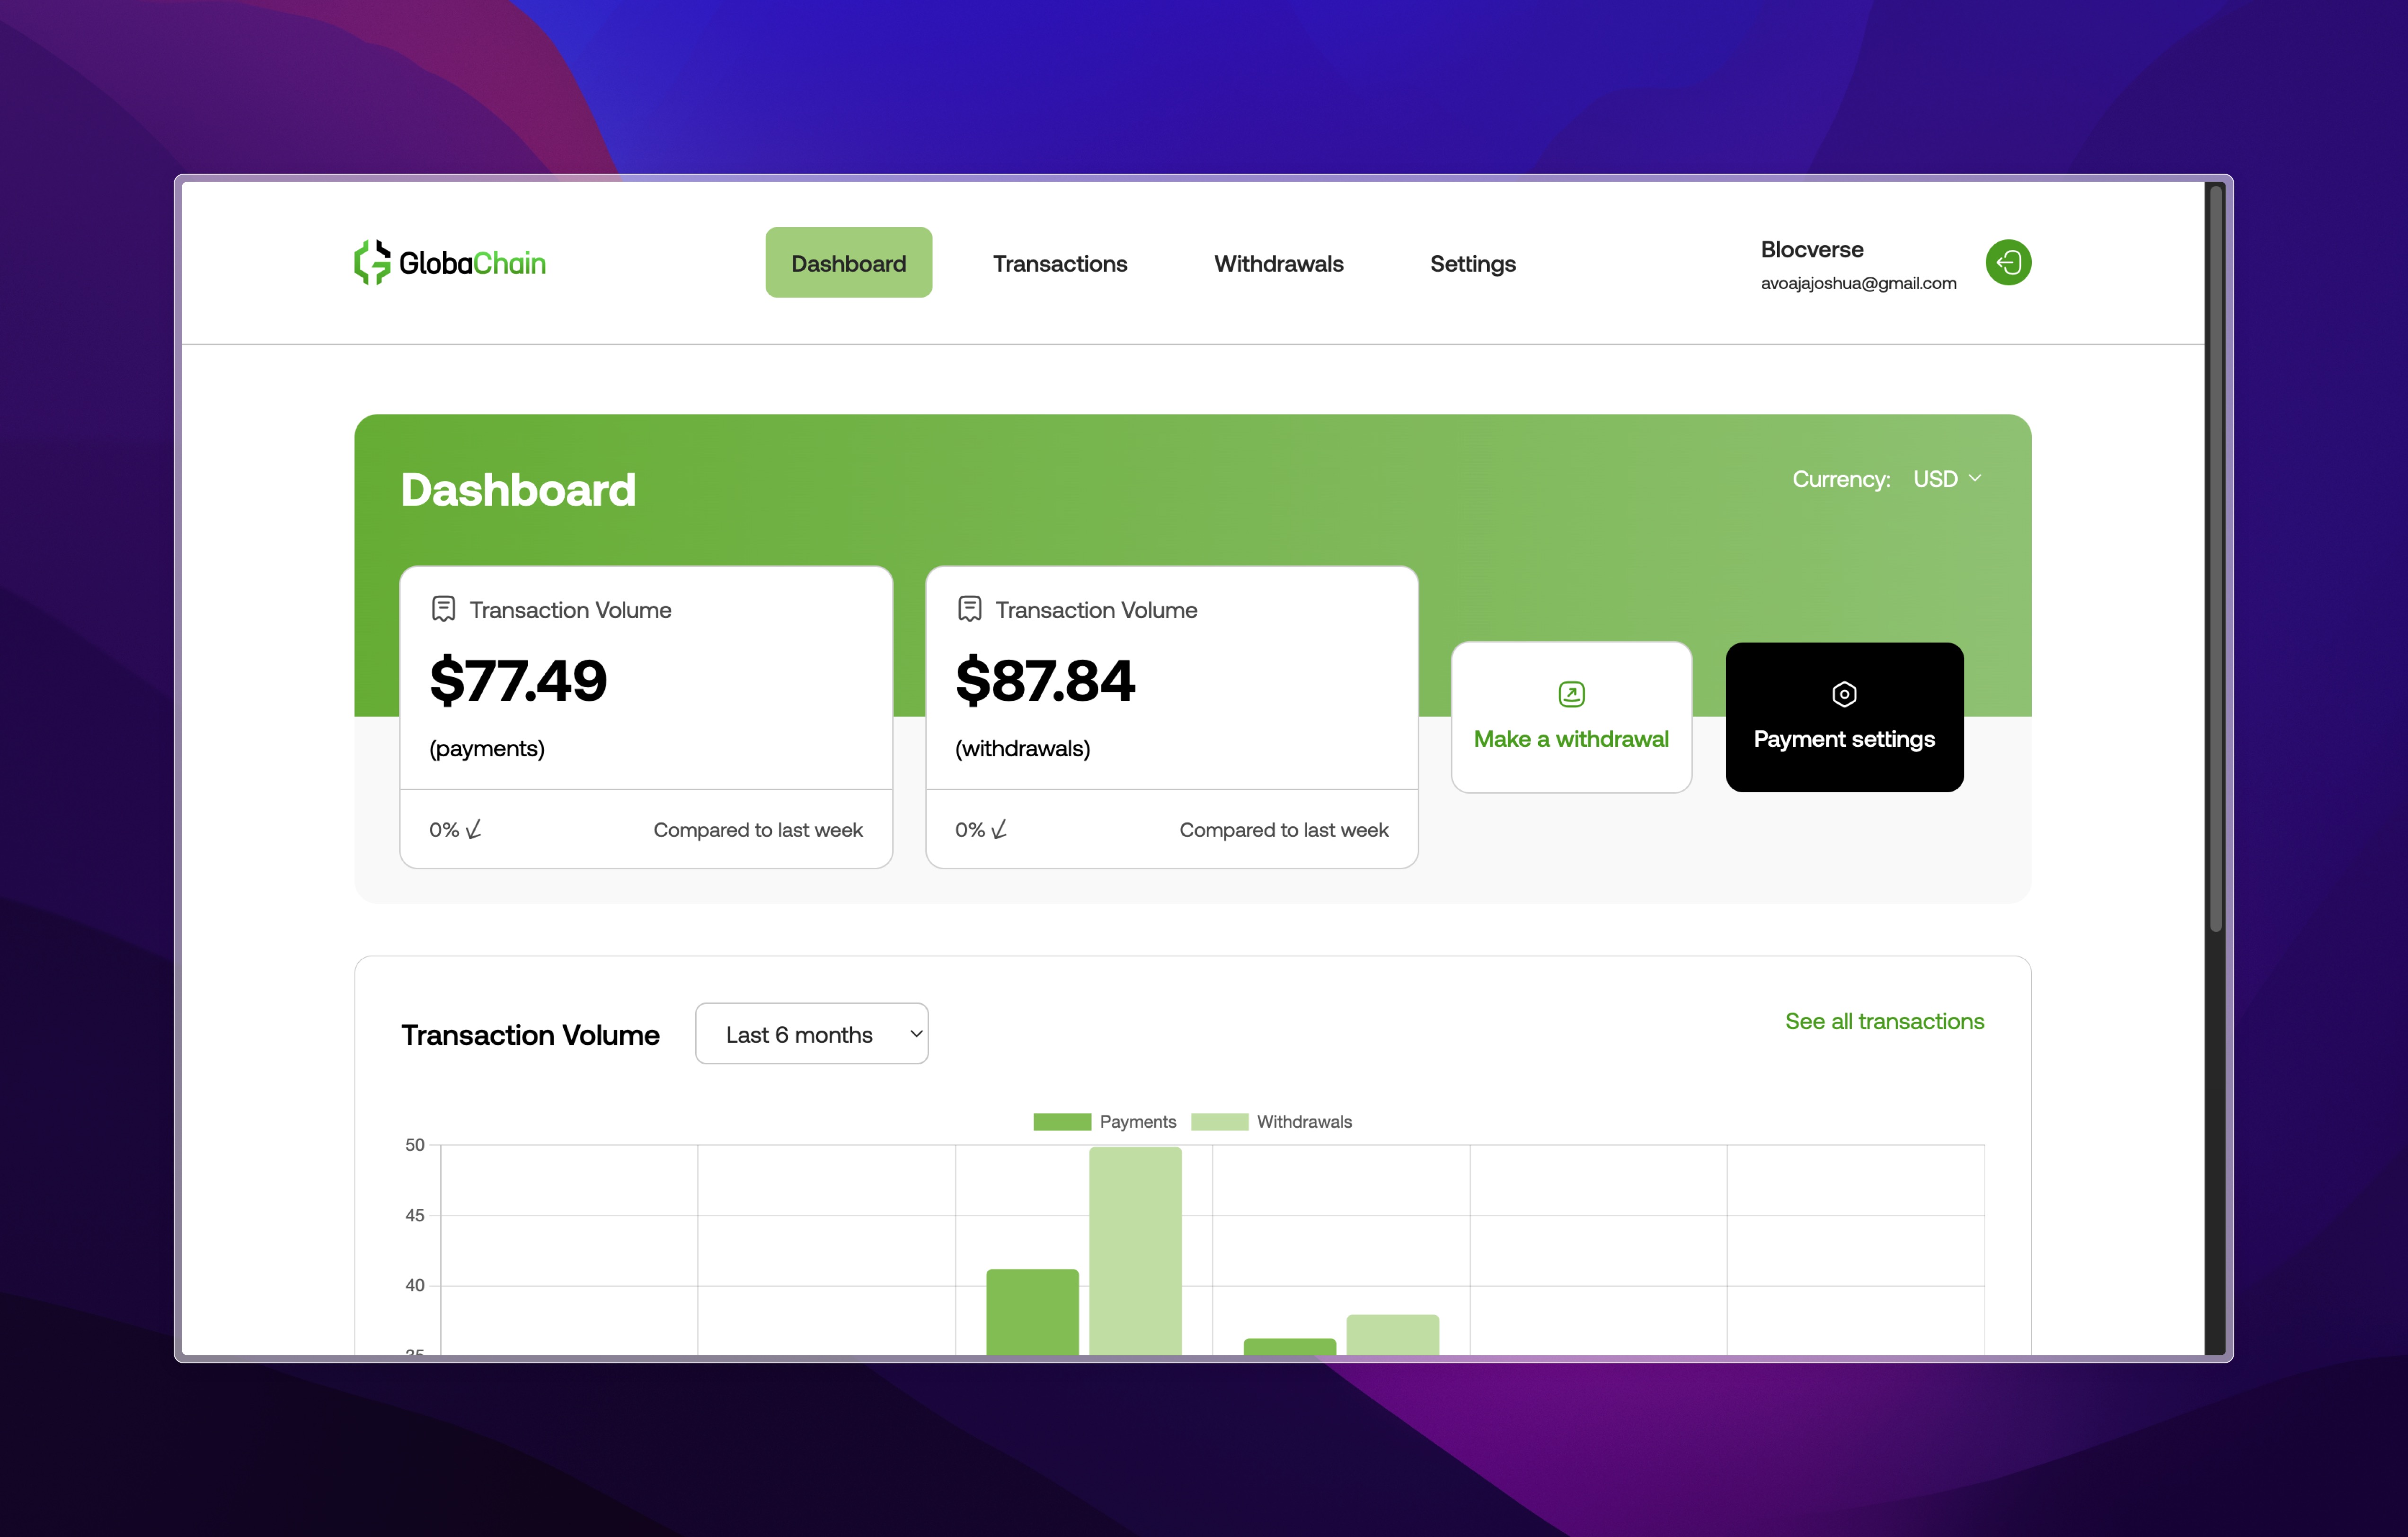Click the tall dark green payments bar

click(x=1032, y=1312)
